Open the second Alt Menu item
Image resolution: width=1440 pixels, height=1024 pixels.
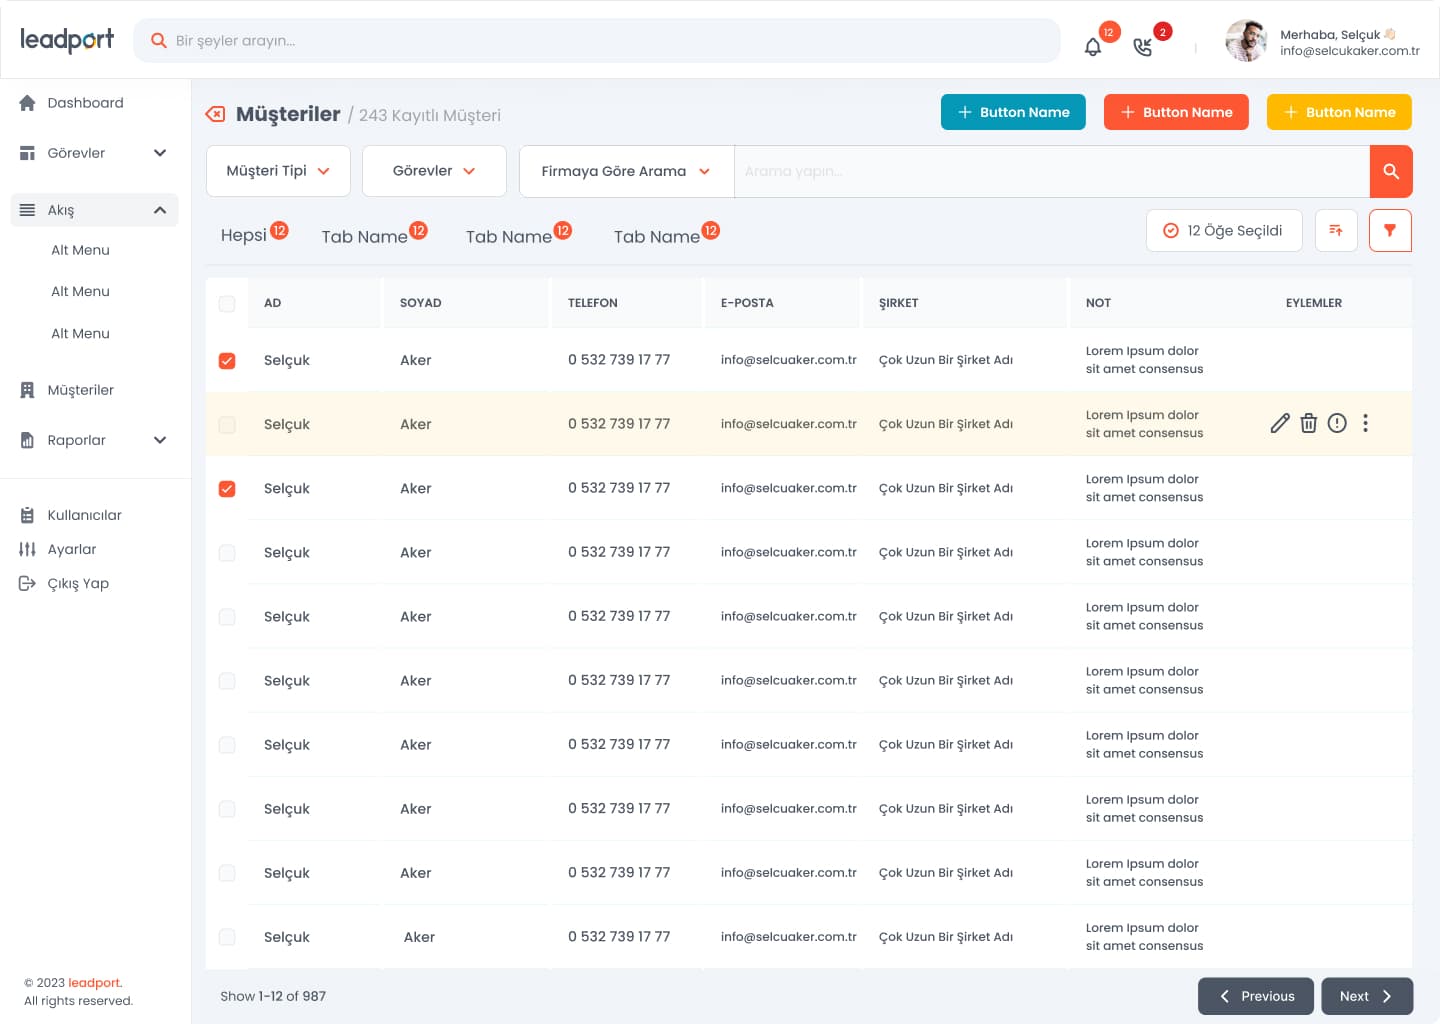click(80, 291)
